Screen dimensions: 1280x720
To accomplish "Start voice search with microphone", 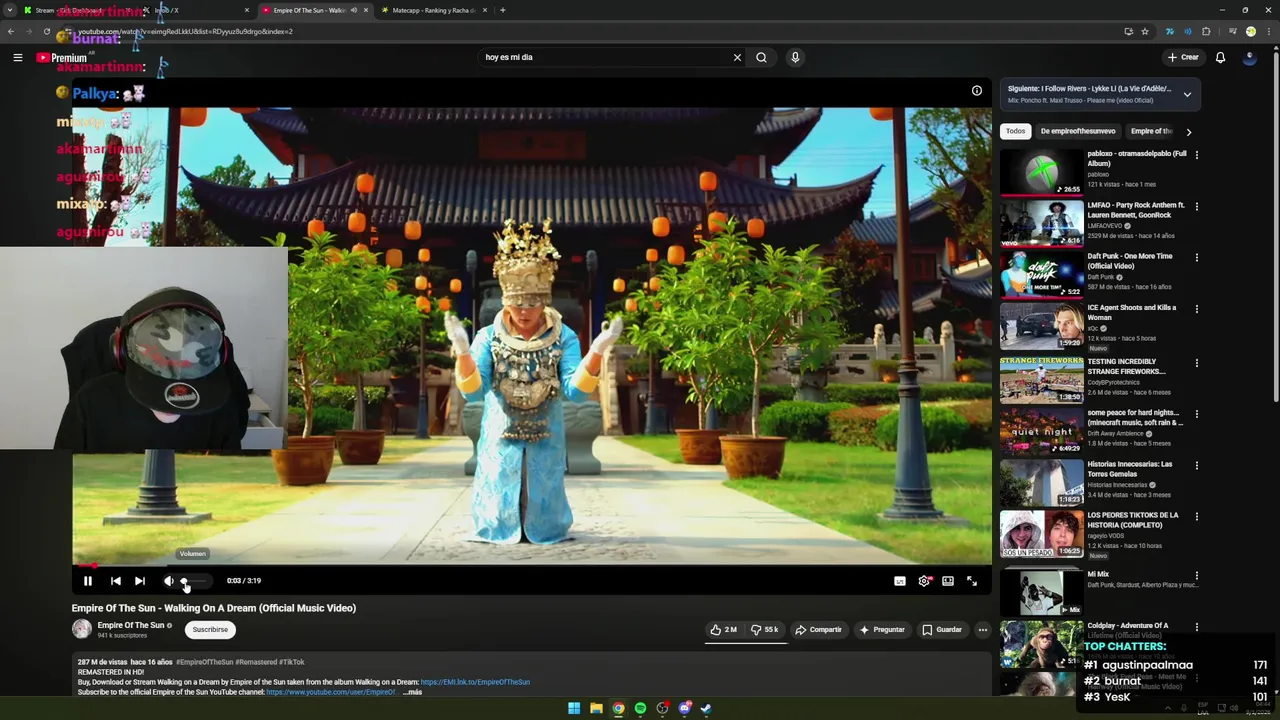I will click(x=795, y=57).
